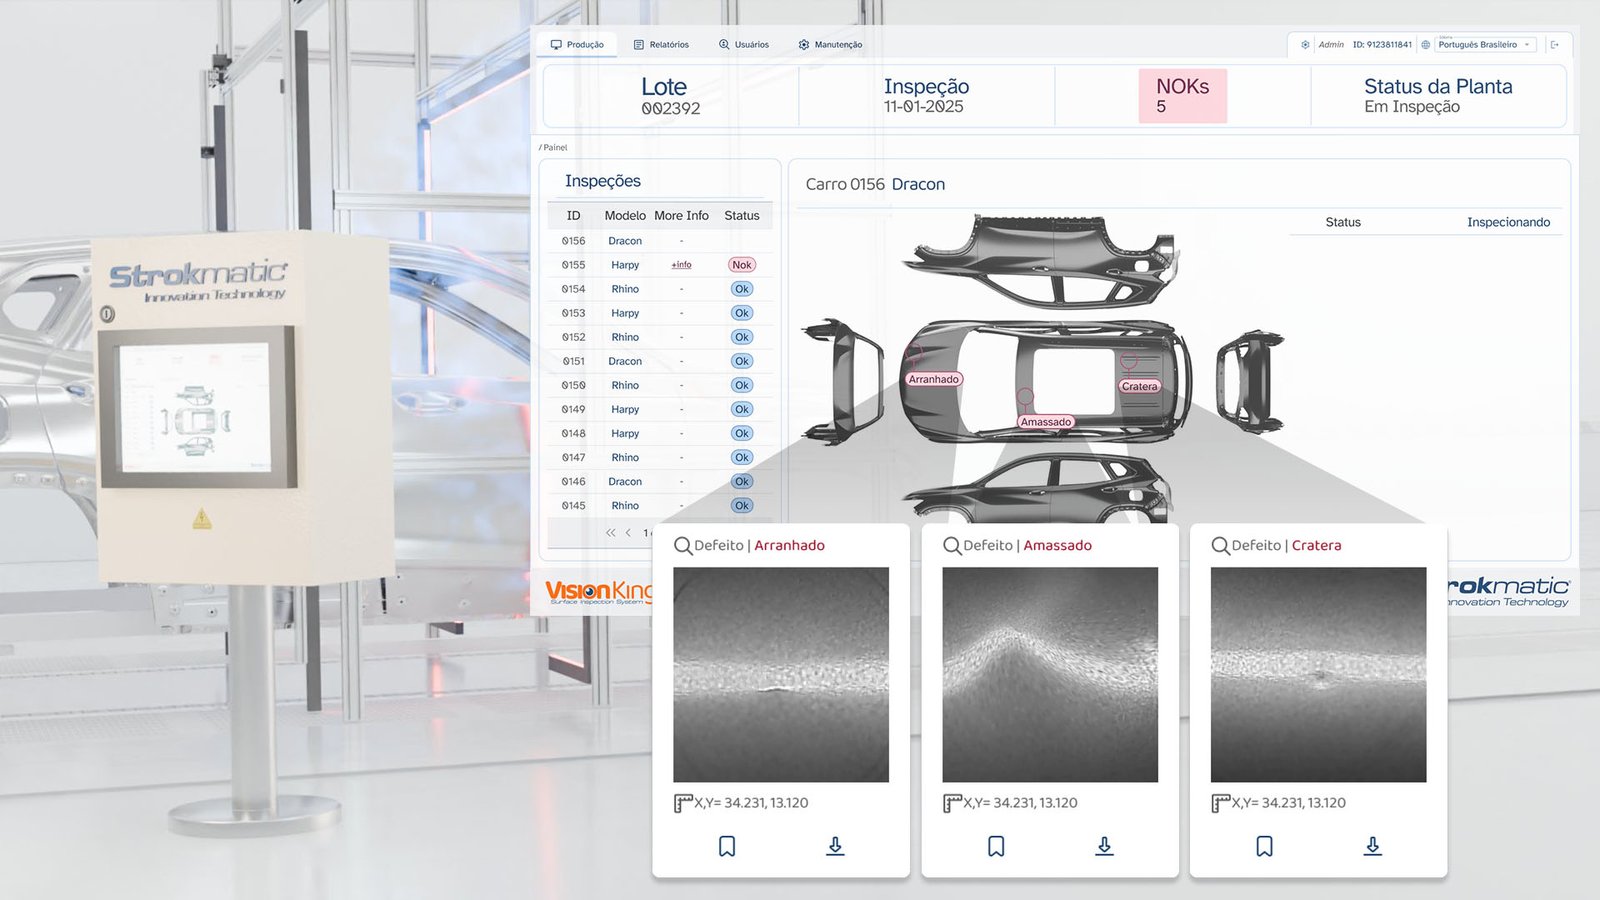Open the Manutenção tab
Screen dimensions: 1600x900
(x=830, y=45)
